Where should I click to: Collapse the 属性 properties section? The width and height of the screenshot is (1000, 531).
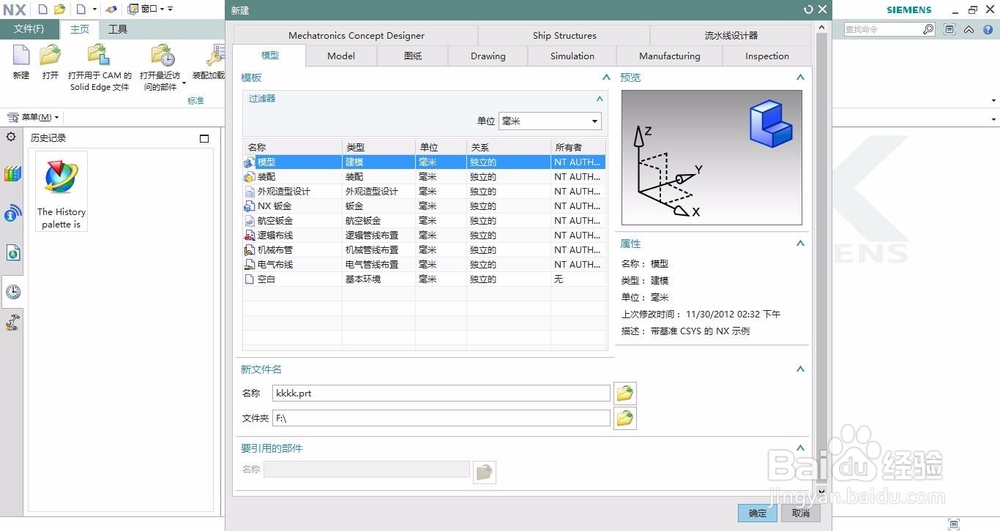pos(800,244)
